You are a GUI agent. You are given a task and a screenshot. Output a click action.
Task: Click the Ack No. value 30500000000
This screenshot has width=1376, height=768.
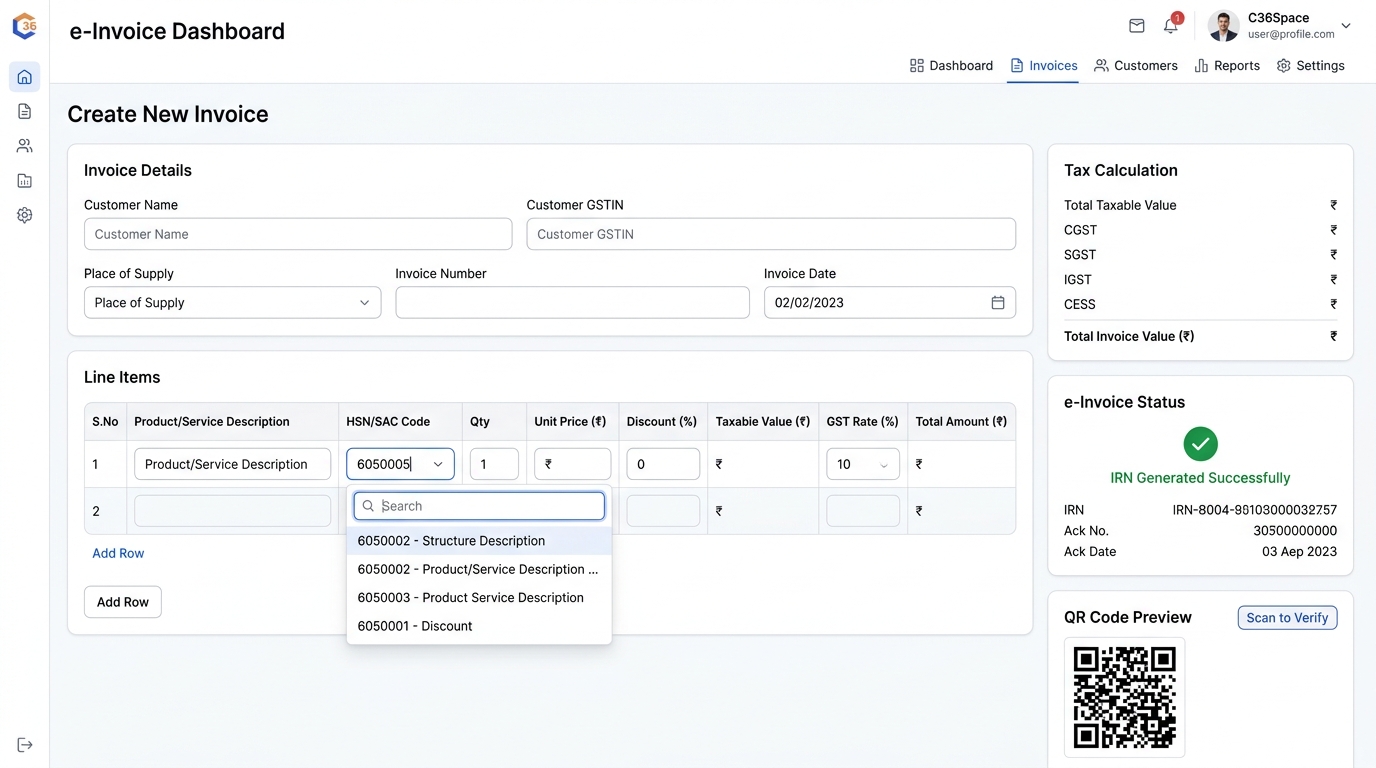tap(1295, 531)
